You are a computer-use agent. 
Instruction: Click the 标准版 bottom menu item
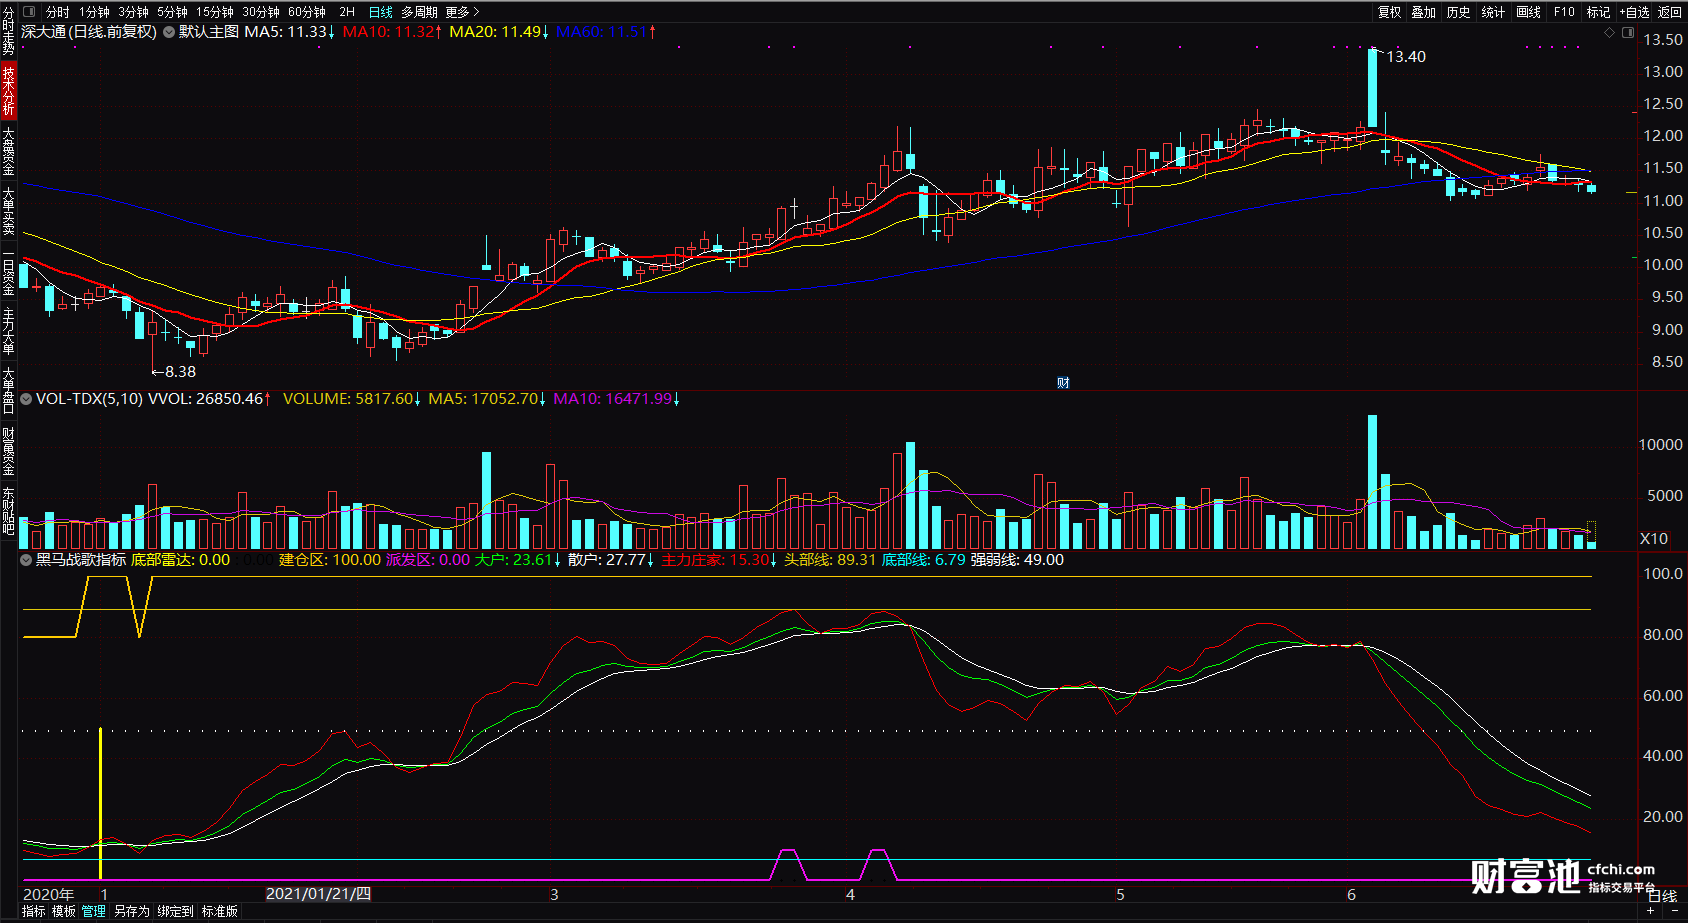click(x=220, y=911)
